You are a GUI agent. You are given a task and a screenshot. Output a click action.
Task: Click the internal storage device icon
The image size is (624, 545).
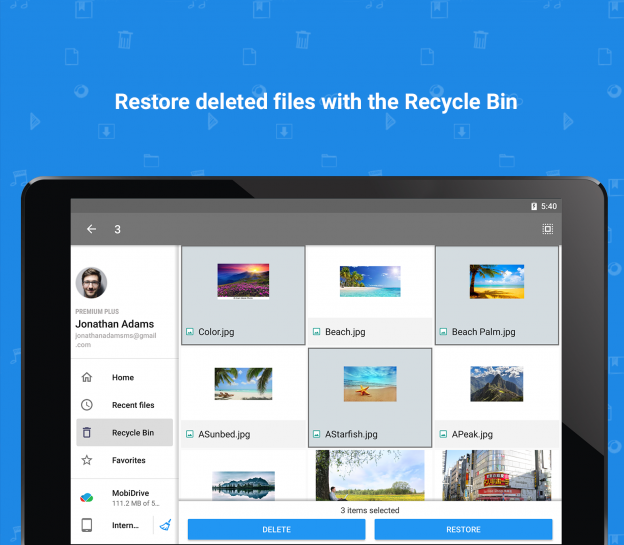pyautogui.click(x=87, y=525)
